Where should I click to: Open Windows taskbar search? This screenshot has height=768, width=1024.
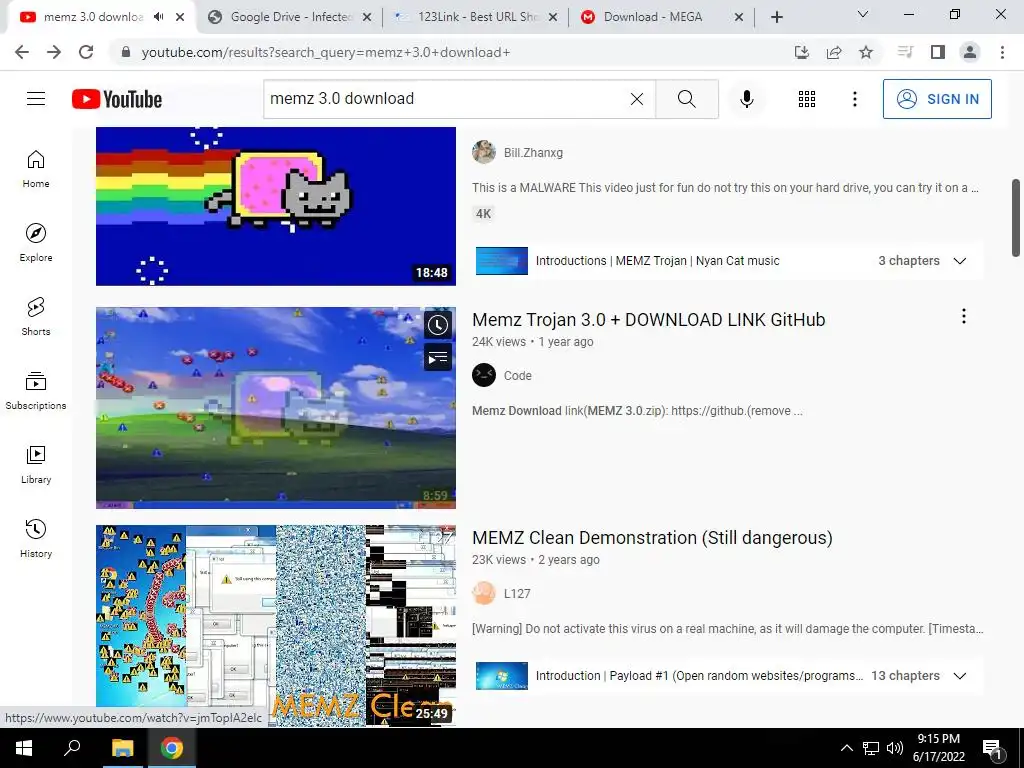click(x=72, y=748)
